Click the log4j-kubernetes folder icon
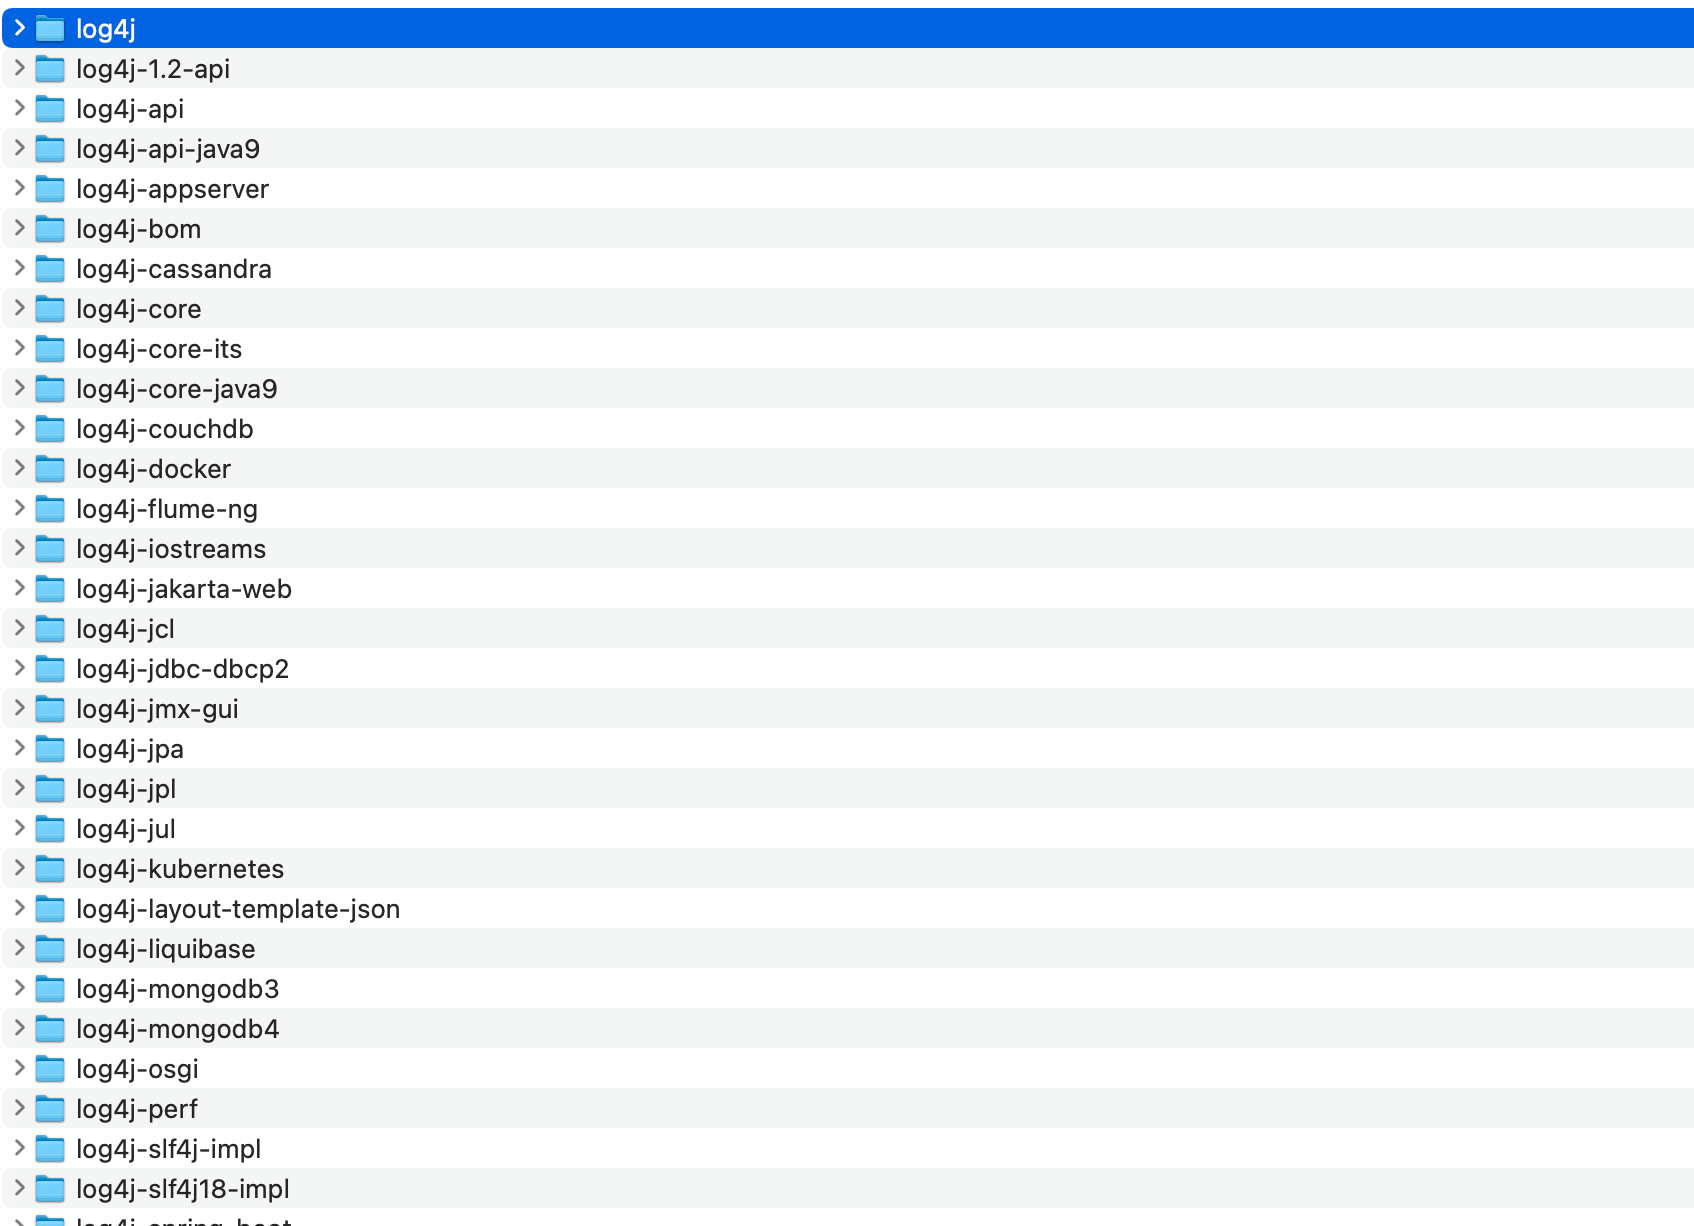 pos(50,869)
